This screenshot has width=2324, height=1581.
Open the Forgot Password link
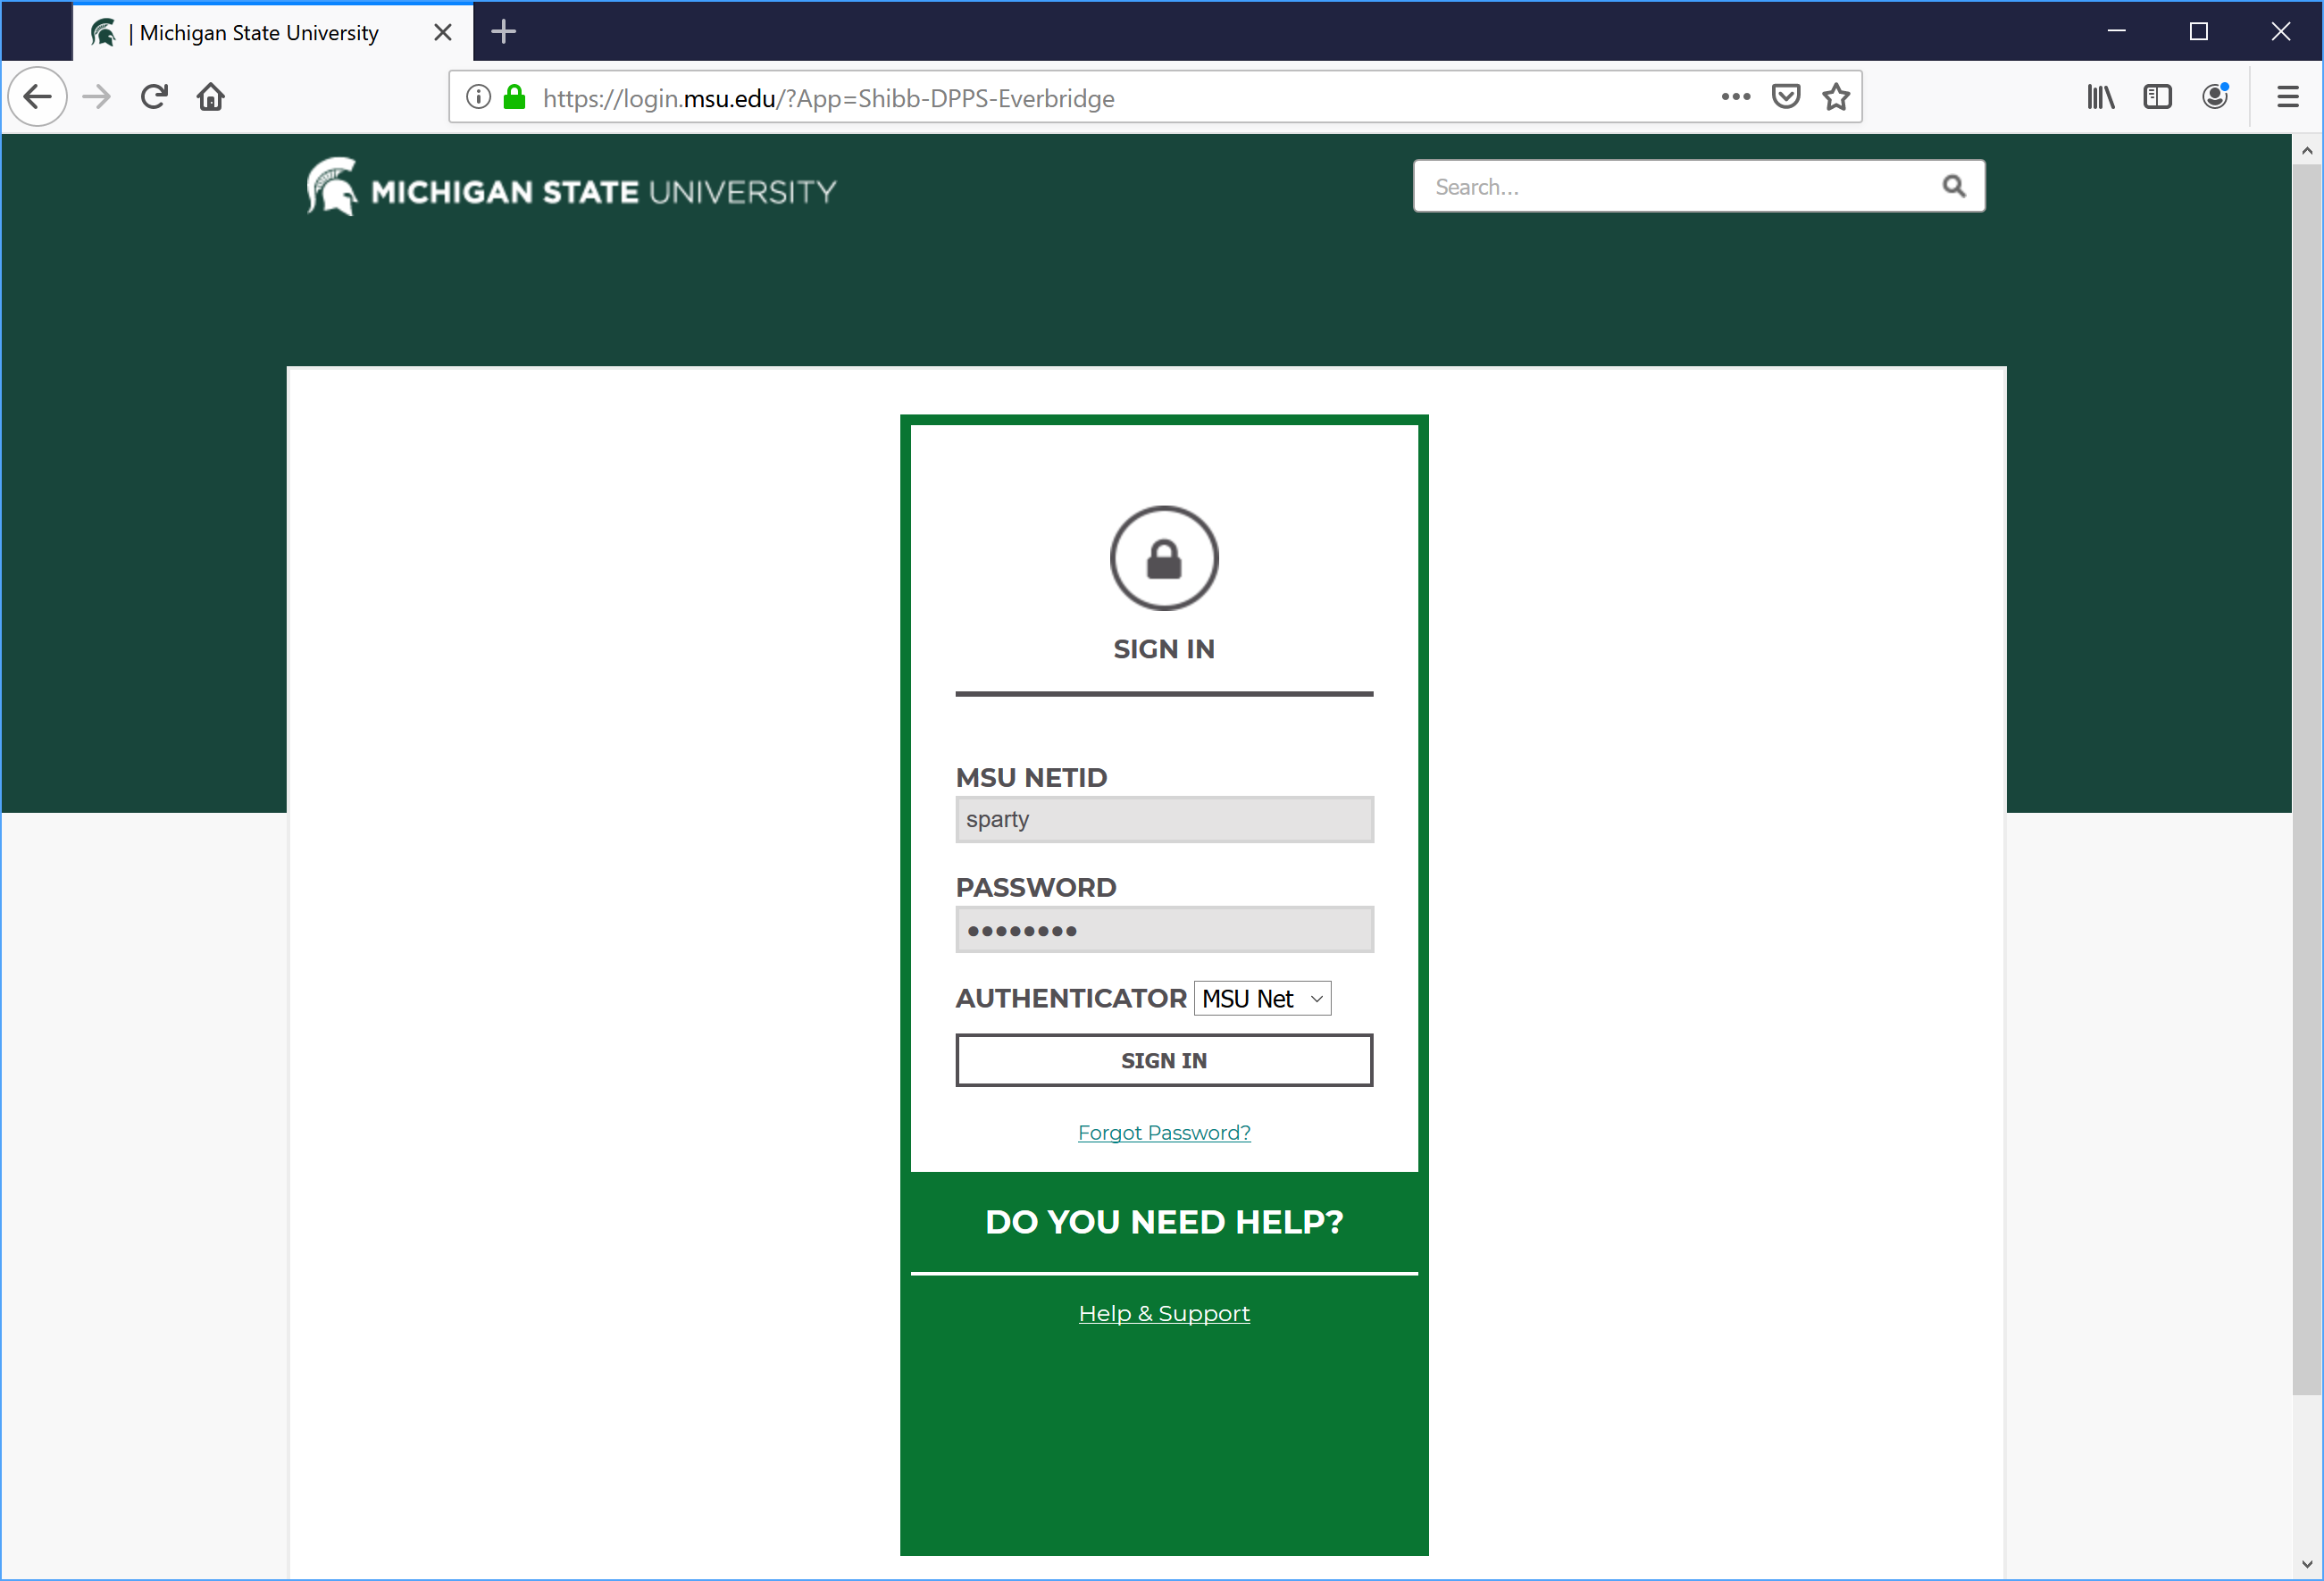pyautogui.click(x=1164, y=1132)
